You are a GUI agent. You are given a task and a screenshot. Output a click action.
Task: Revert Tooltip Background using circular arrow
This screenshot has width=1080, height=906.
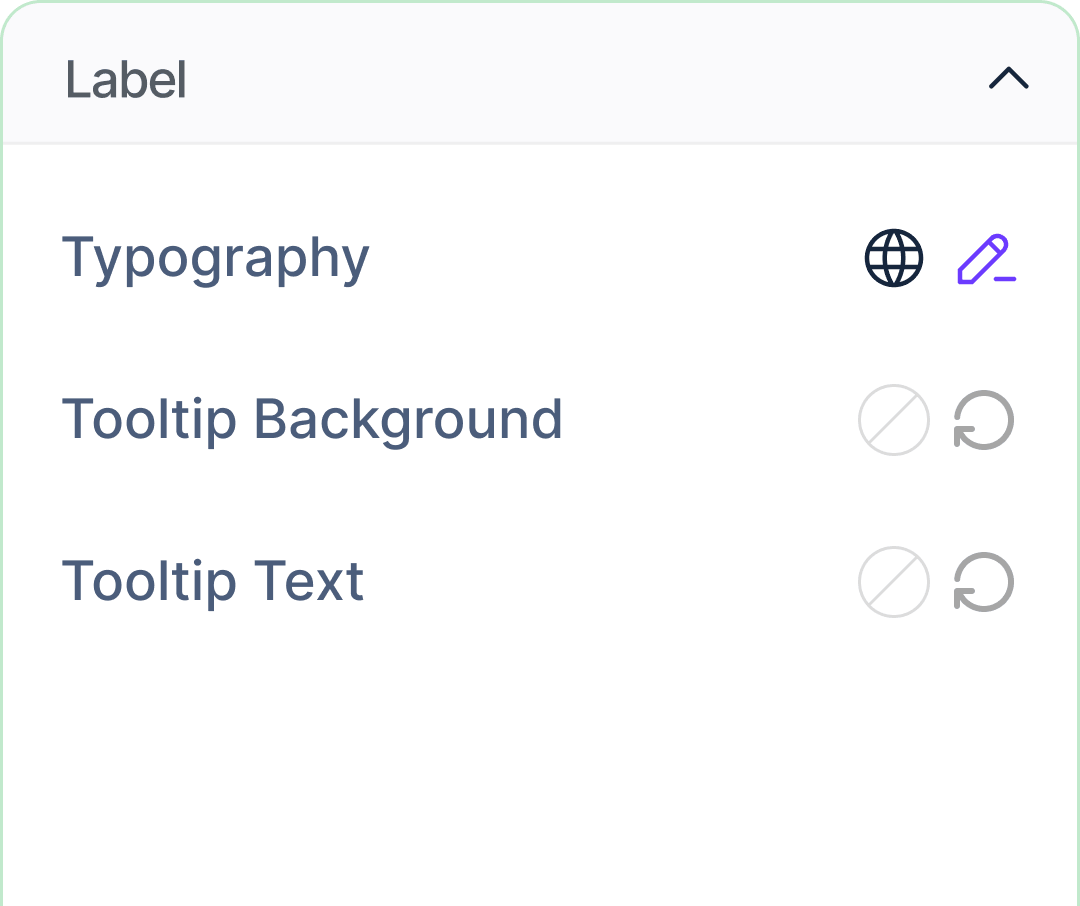(x=984, y=420)
